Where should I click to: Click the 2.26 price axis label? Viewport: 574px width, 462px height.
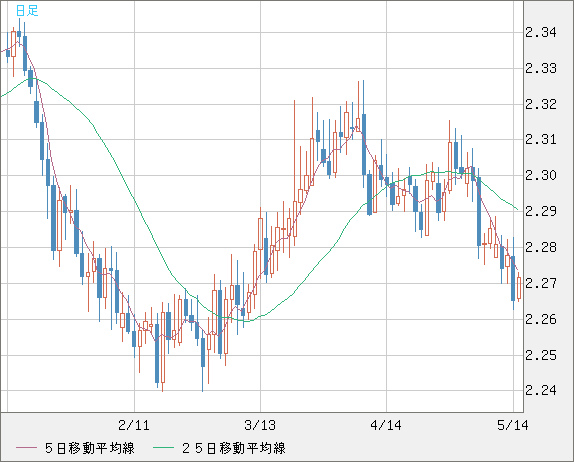pyautogui.click(x=541, y=320)
